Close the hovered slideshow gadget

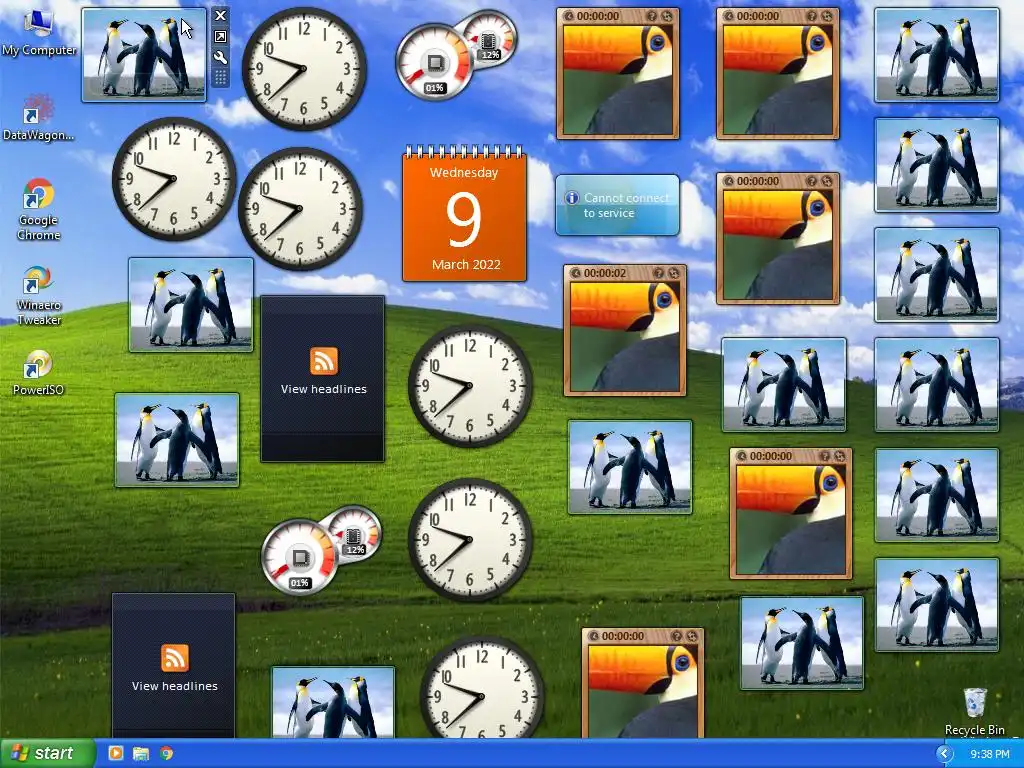[221, 16]
